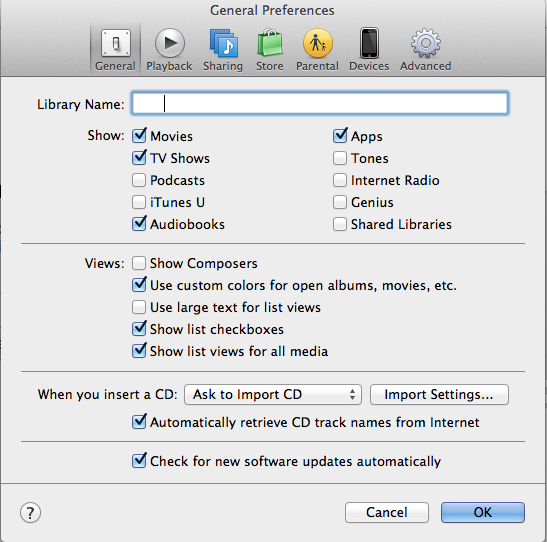Open the Playback preferences icon
This screenshot has height=542, width=547.
[170, 43]
